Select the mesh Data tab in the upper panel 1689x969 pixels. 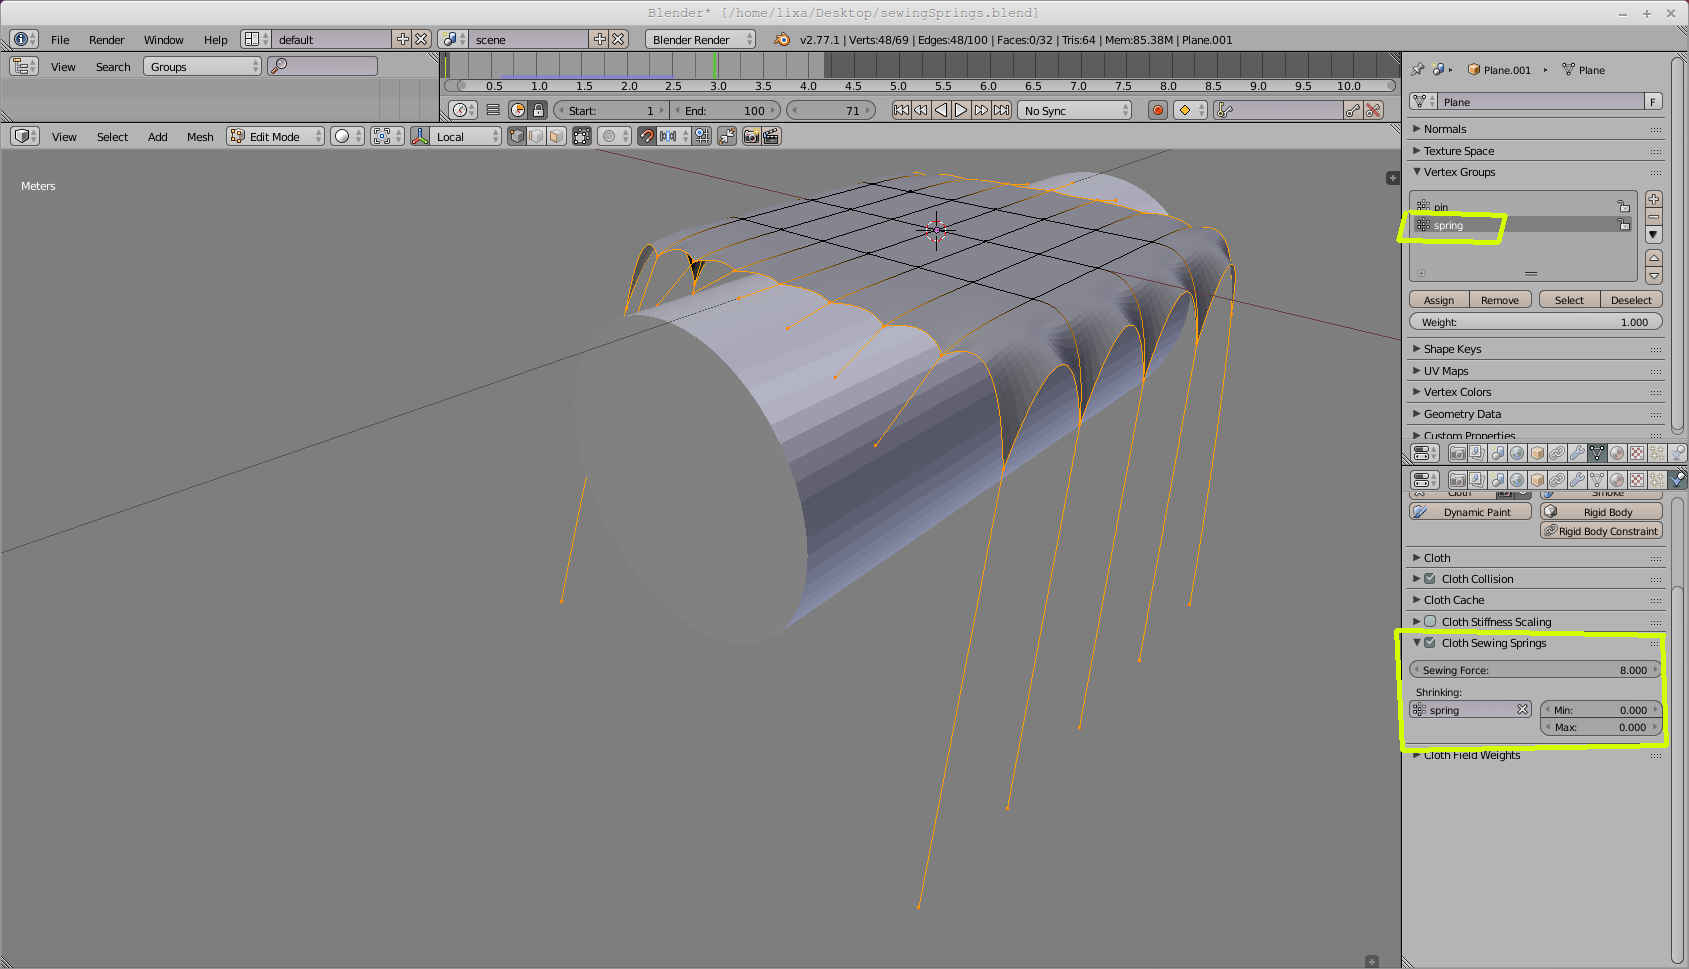pos(1597,453)
